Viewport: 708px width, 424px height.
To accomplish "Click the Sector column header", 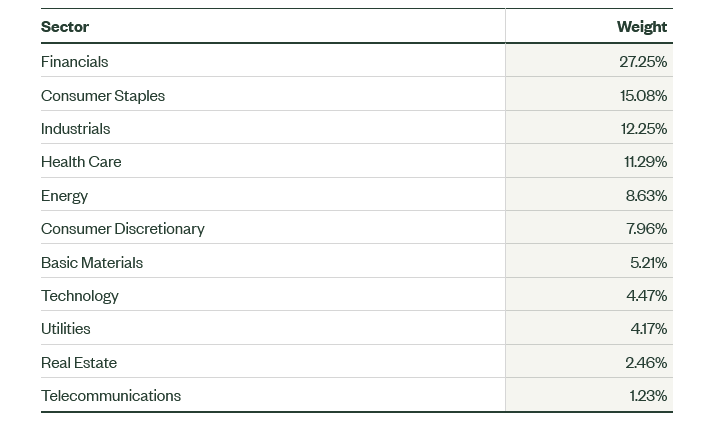I will coord(65,27).
